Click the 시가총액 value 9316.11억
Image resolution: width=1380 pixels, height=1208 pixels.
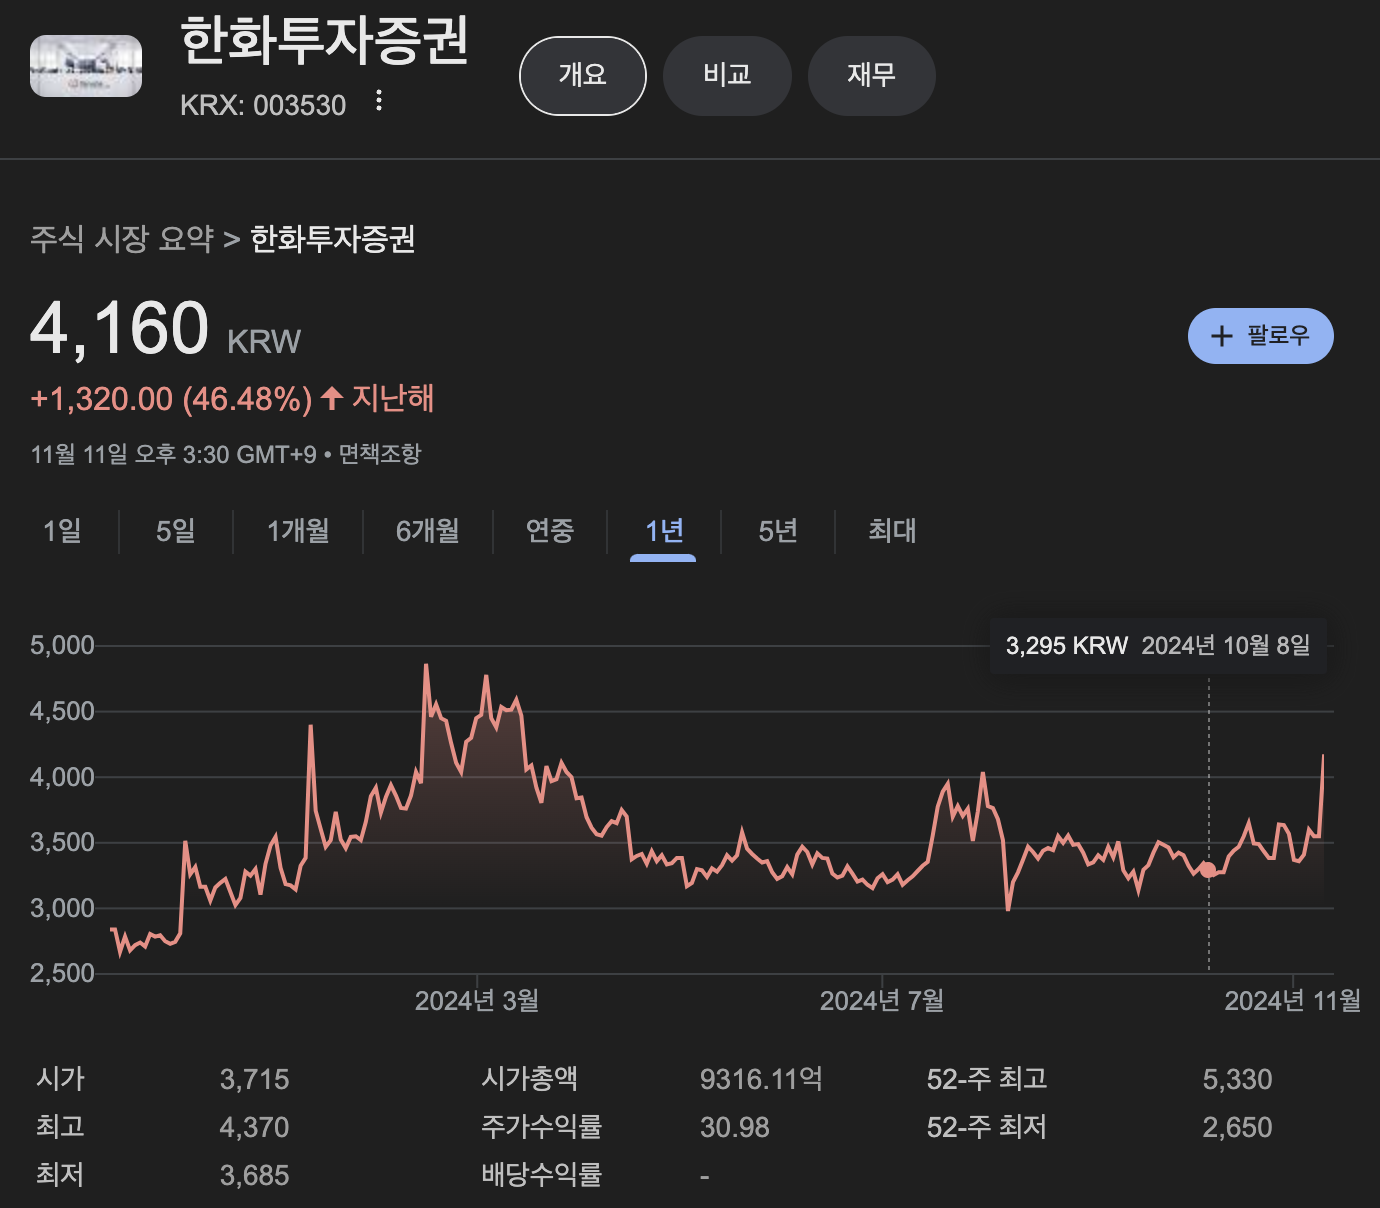tap(761, 1080)
